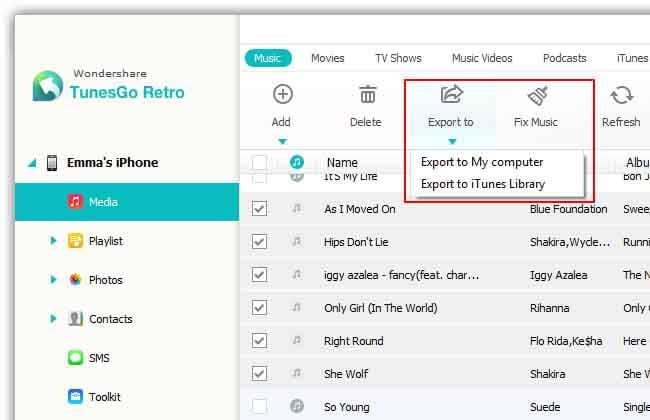This screenshot has width=650, height=420.
Task: Click the Export to dropdown arrow
Action: (x=452, y=142)
